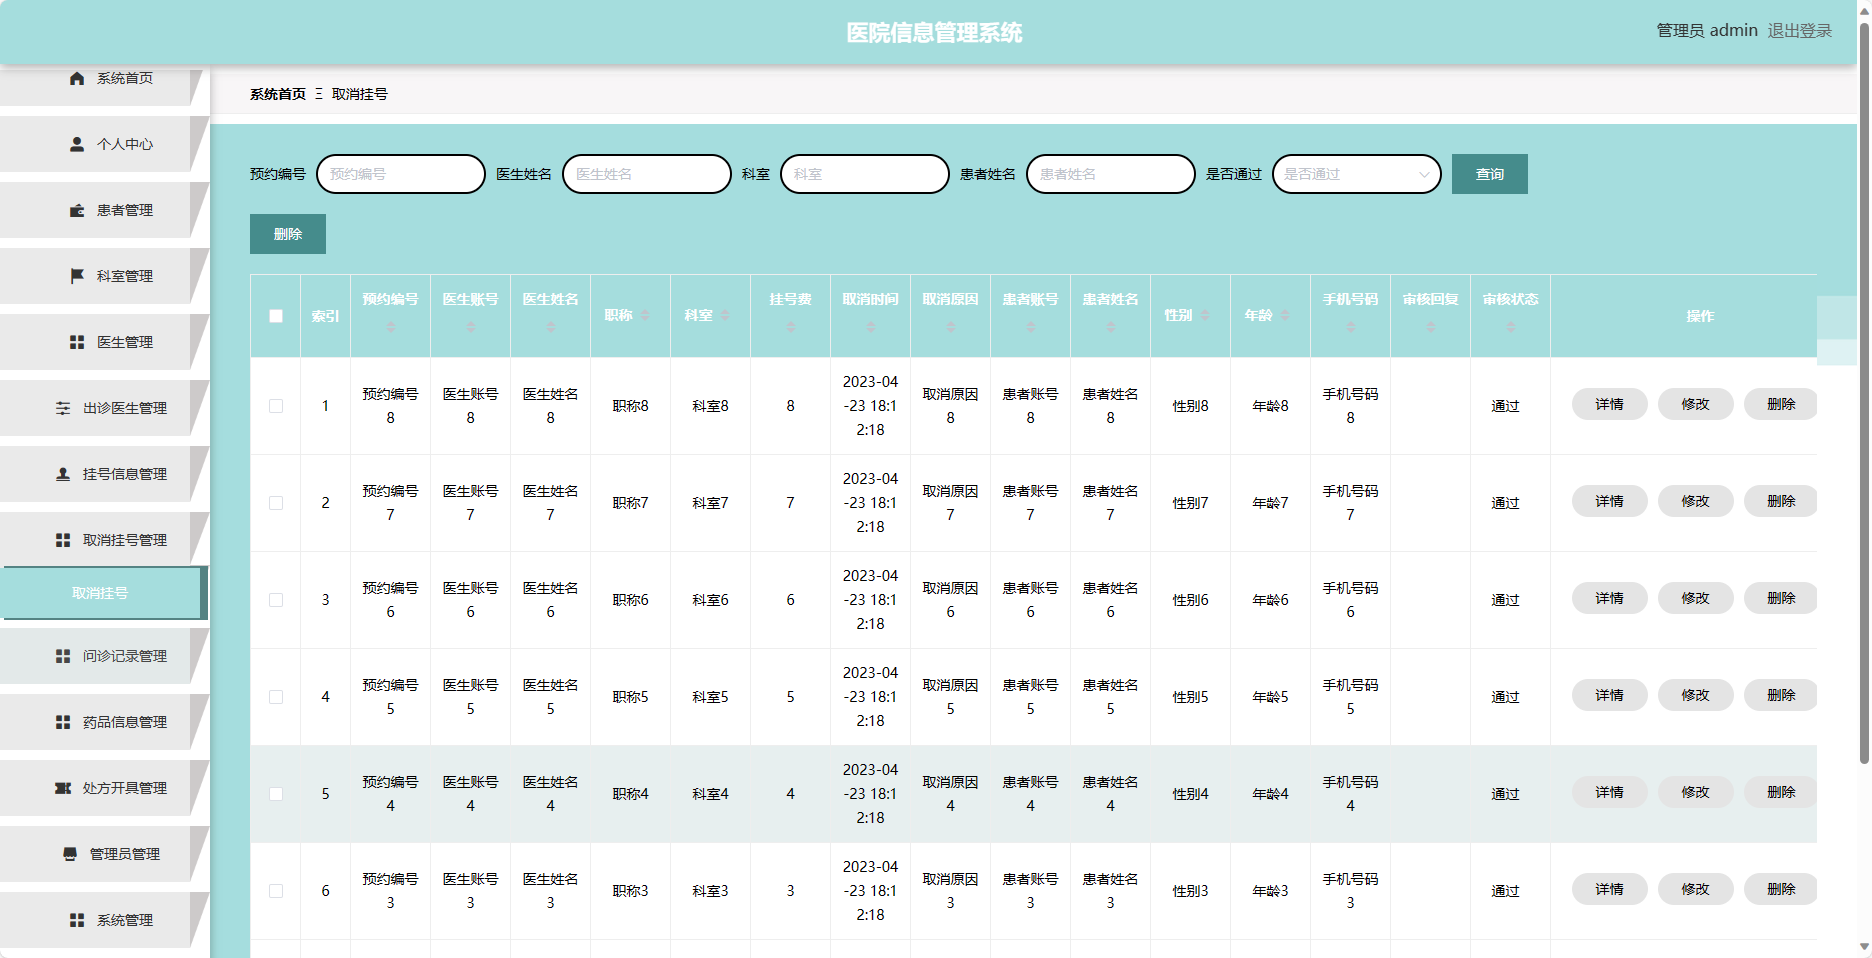Sort by 手机号码 column arrows

point(1351,328)
